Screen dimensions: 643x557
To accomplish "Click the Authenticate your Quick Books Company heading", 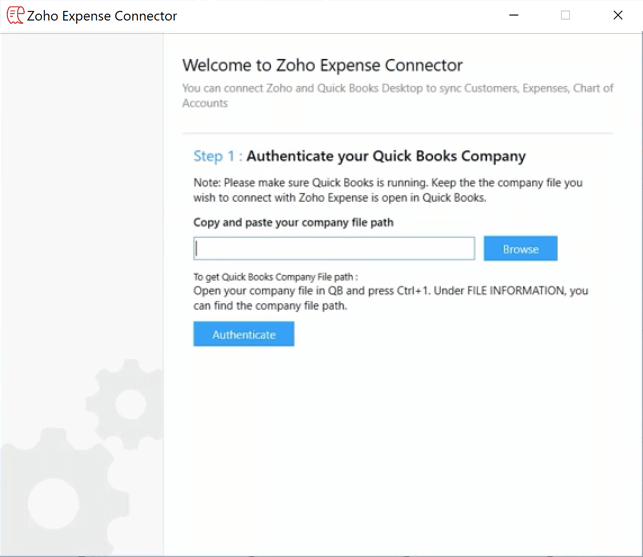I will (x=385, y=156).
